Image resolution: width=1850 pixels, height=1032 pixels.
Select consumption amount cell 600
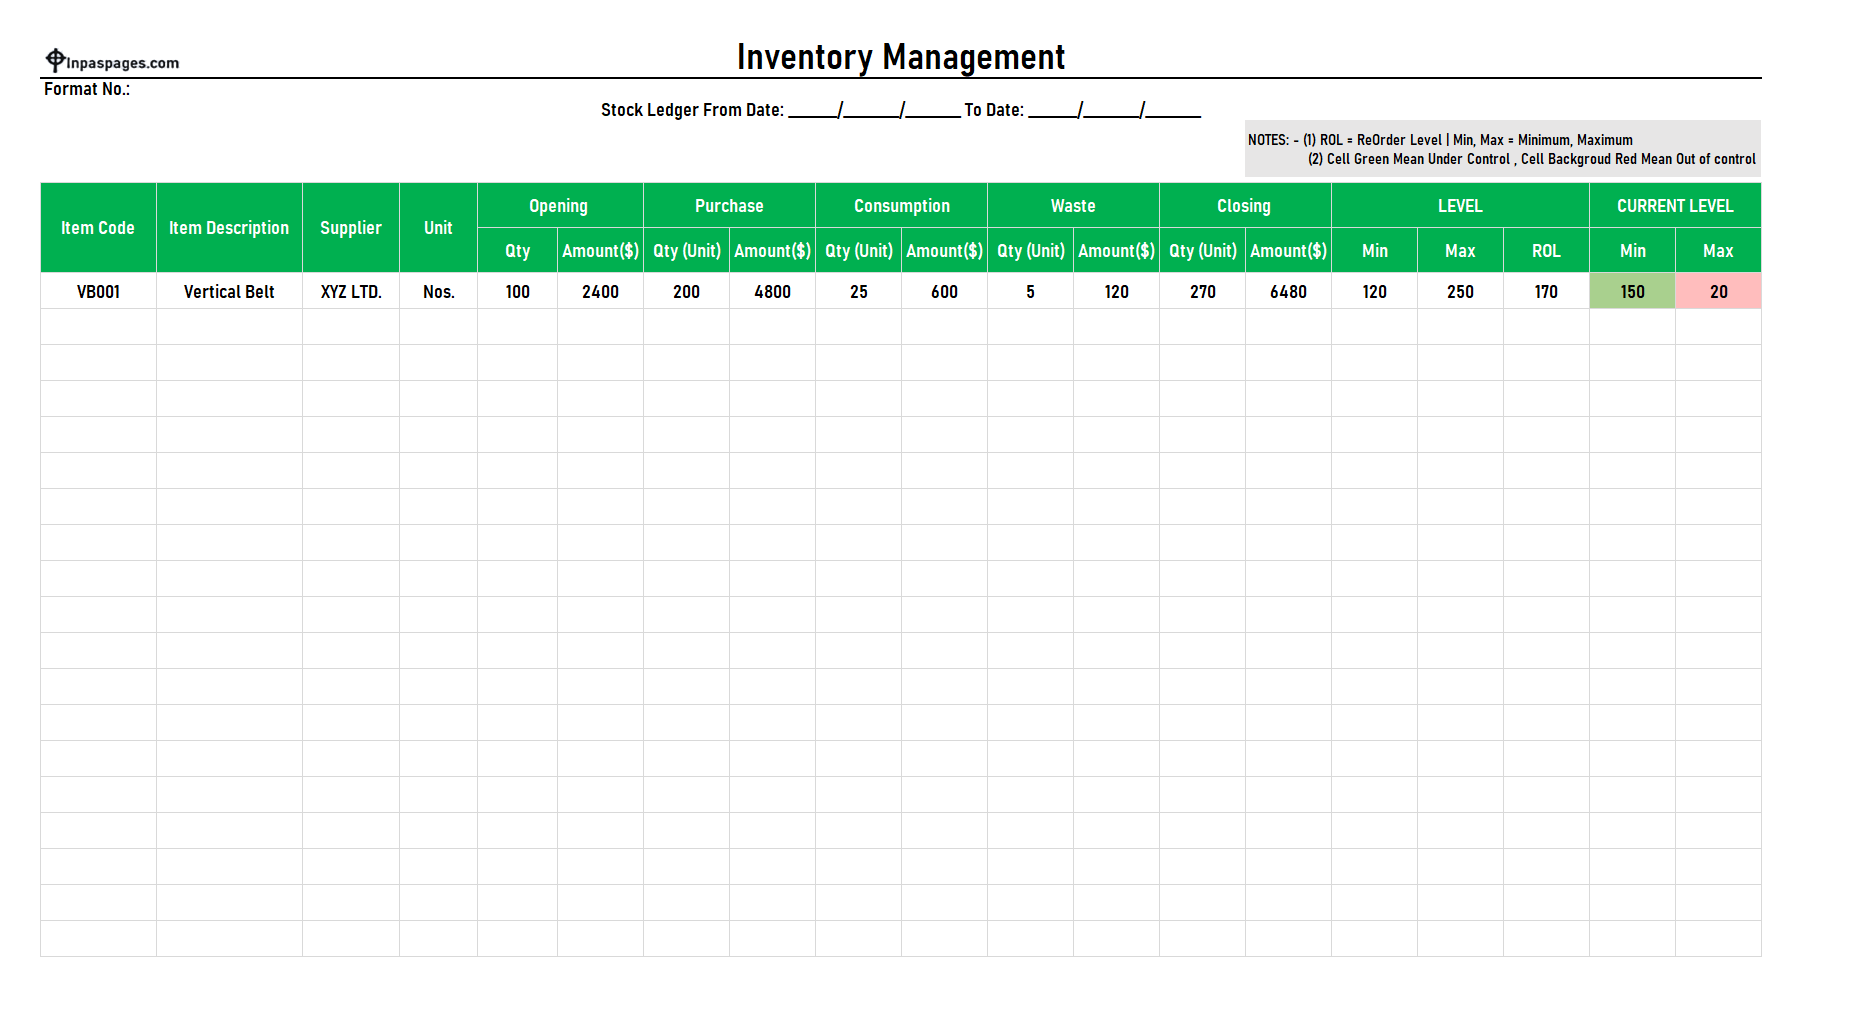(944, 291)
